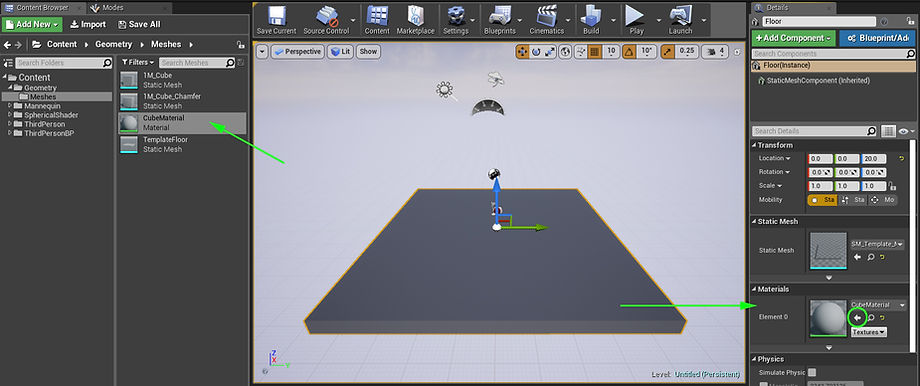Image resolution: width=920 pixels, height=386 pixels.
Task: Collapse the Physics section
Action: (x=753, y=359)
